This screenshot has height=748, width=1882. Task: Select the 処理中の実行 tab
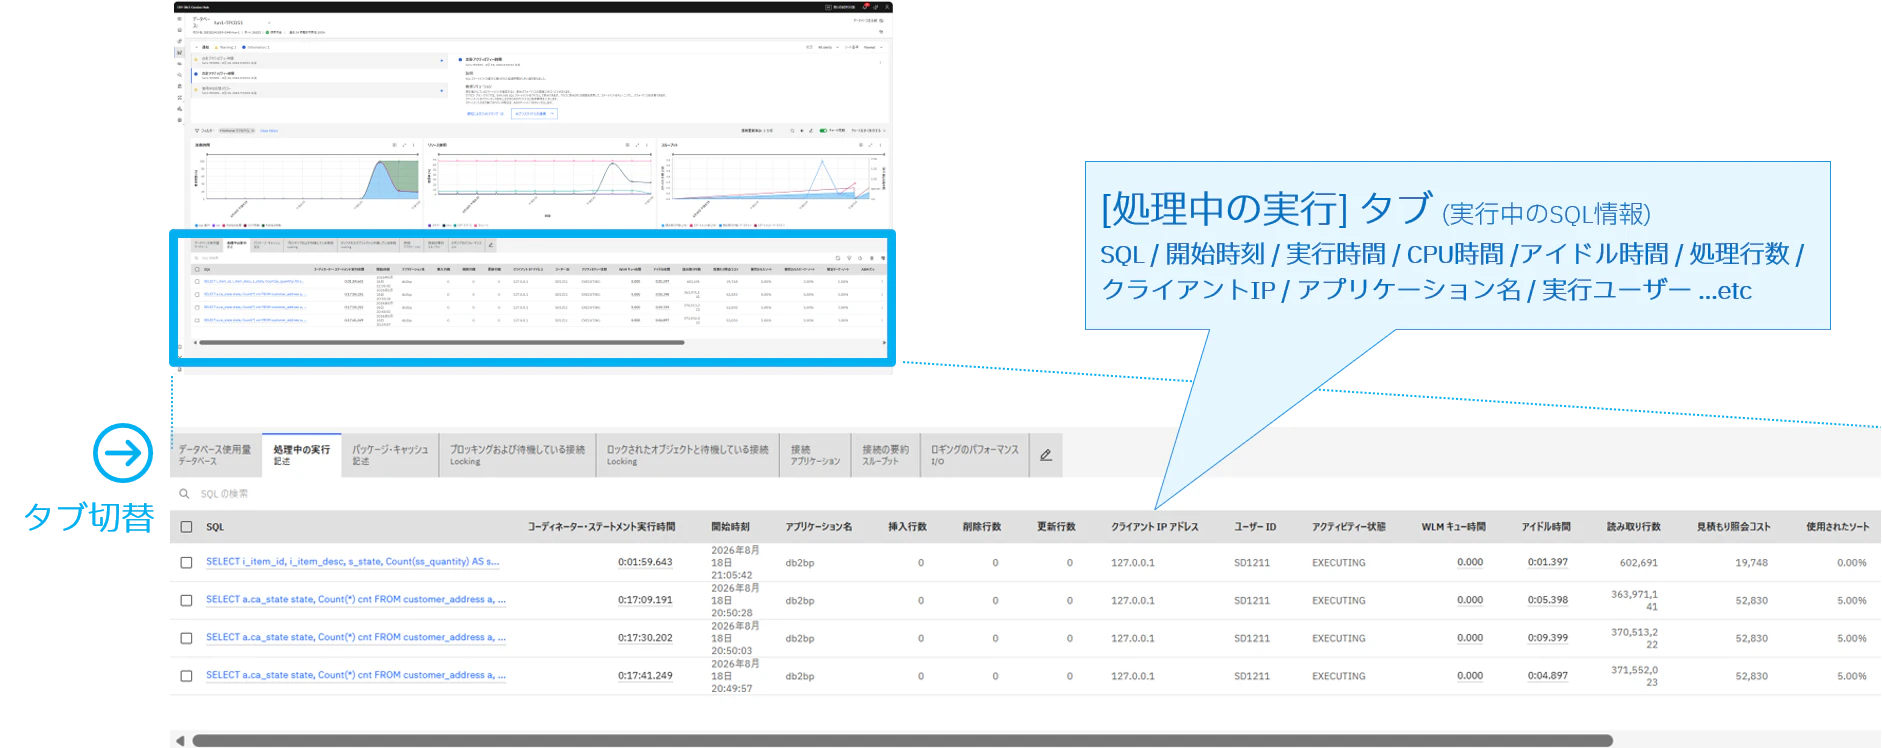(x=301, y=455)
